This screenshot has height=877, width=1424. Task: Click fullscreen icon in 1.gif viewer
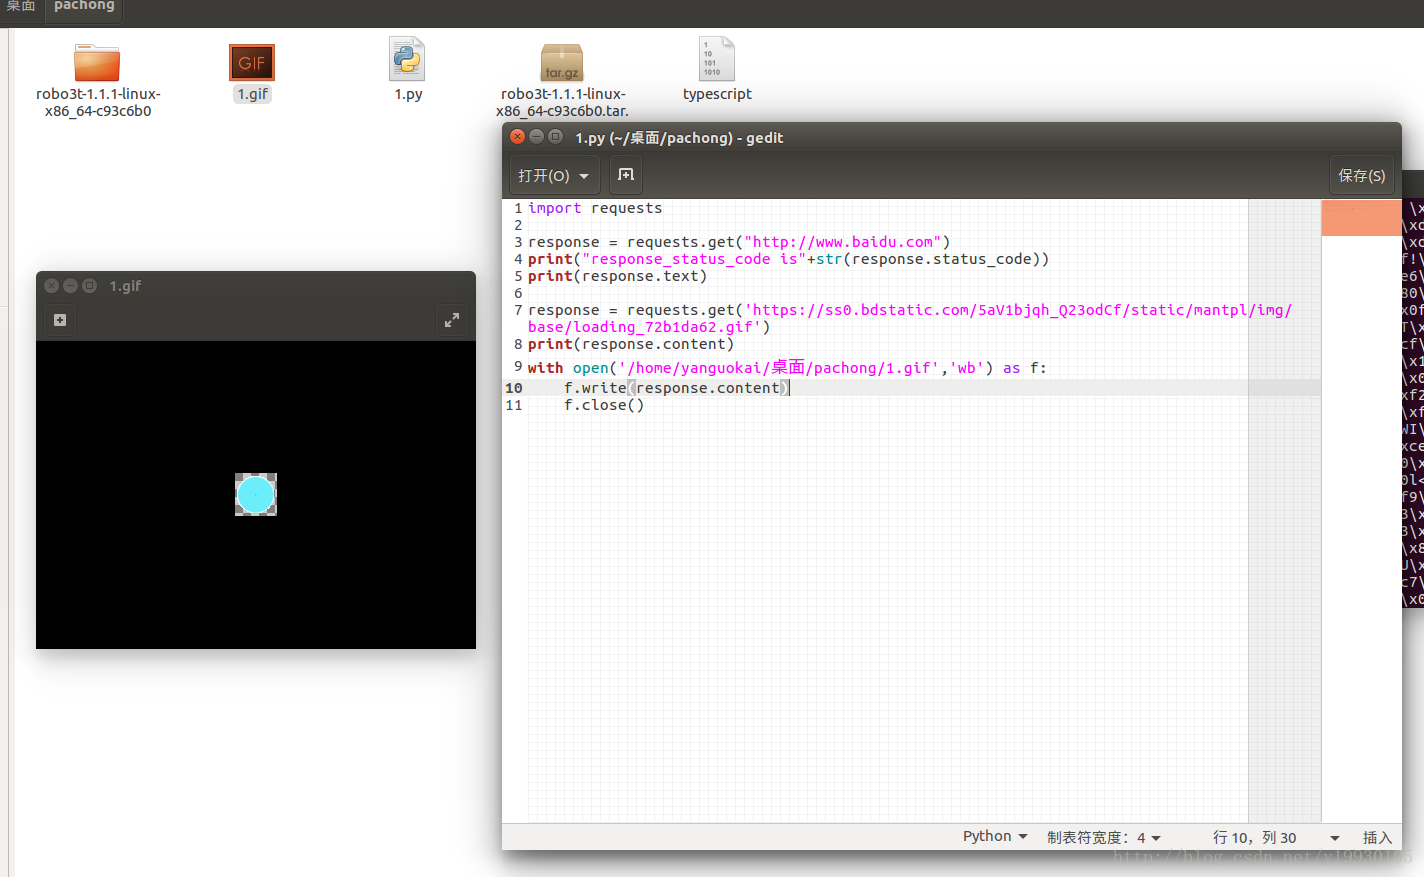click(x=452, y=320)
